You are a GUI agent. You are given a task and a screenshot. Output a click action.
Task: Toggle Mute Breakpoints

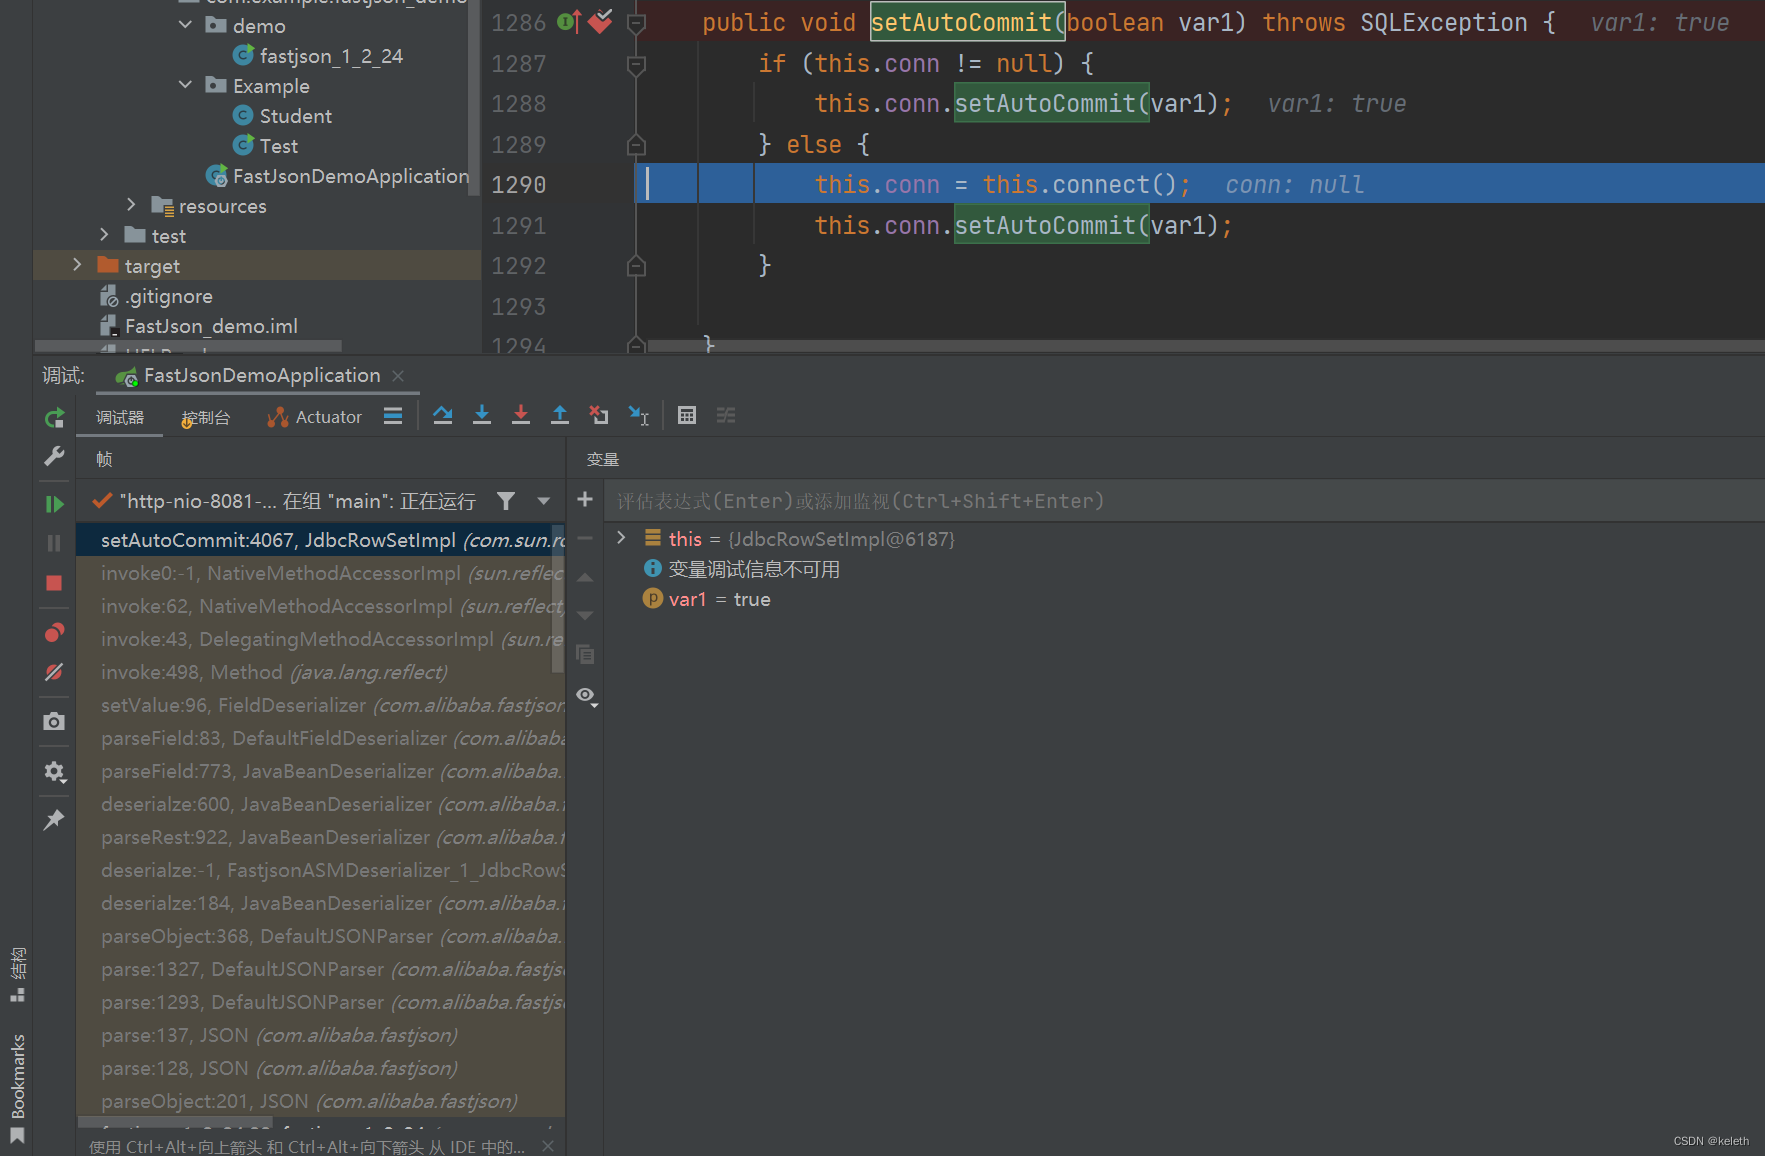coord(55,672)
